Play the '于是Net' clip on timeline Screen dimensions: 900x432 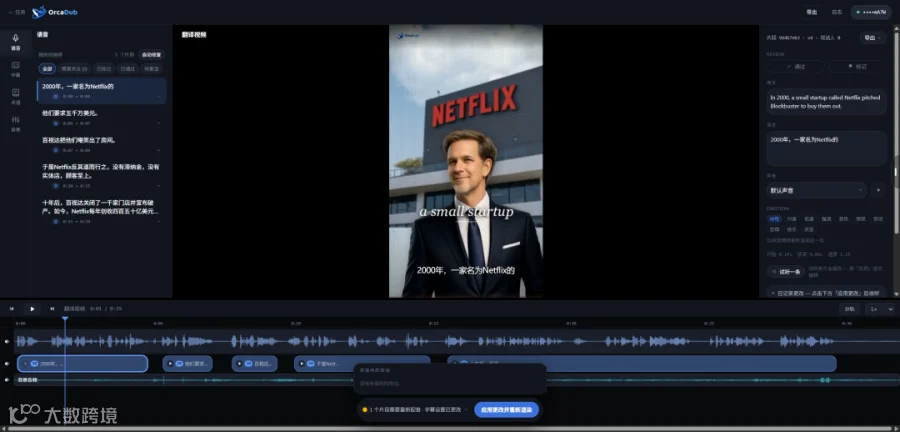point(302,364)
